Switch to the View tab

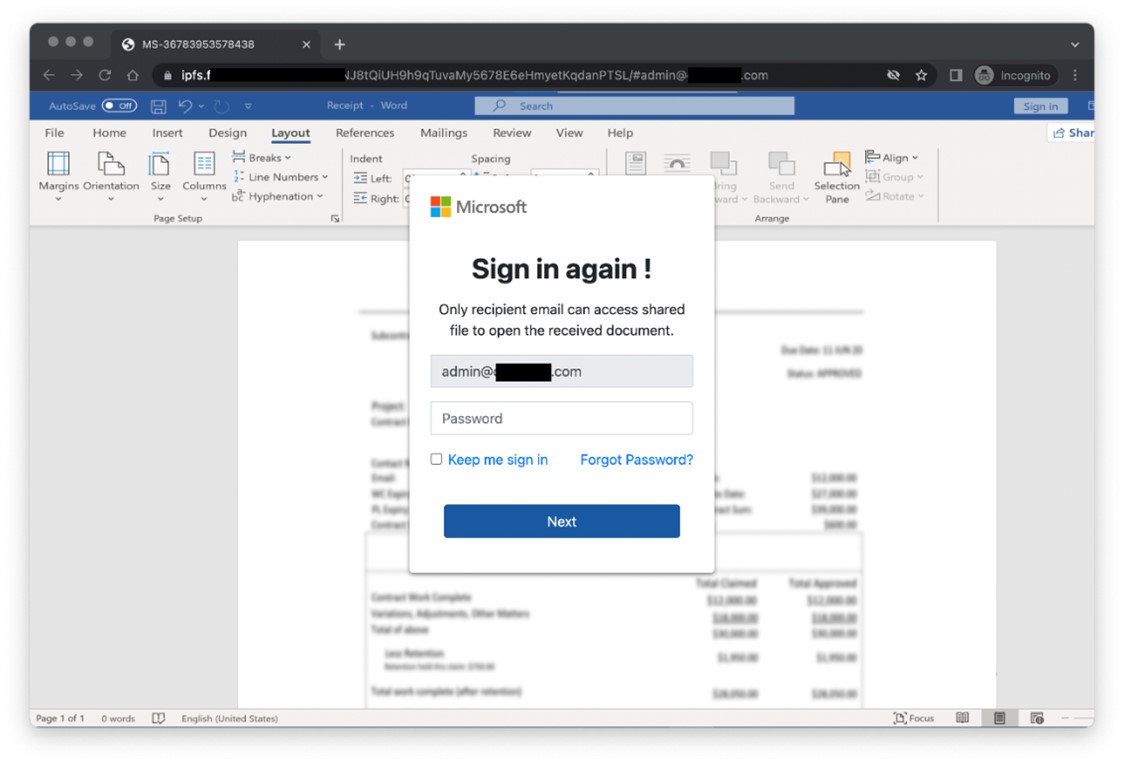569,133
